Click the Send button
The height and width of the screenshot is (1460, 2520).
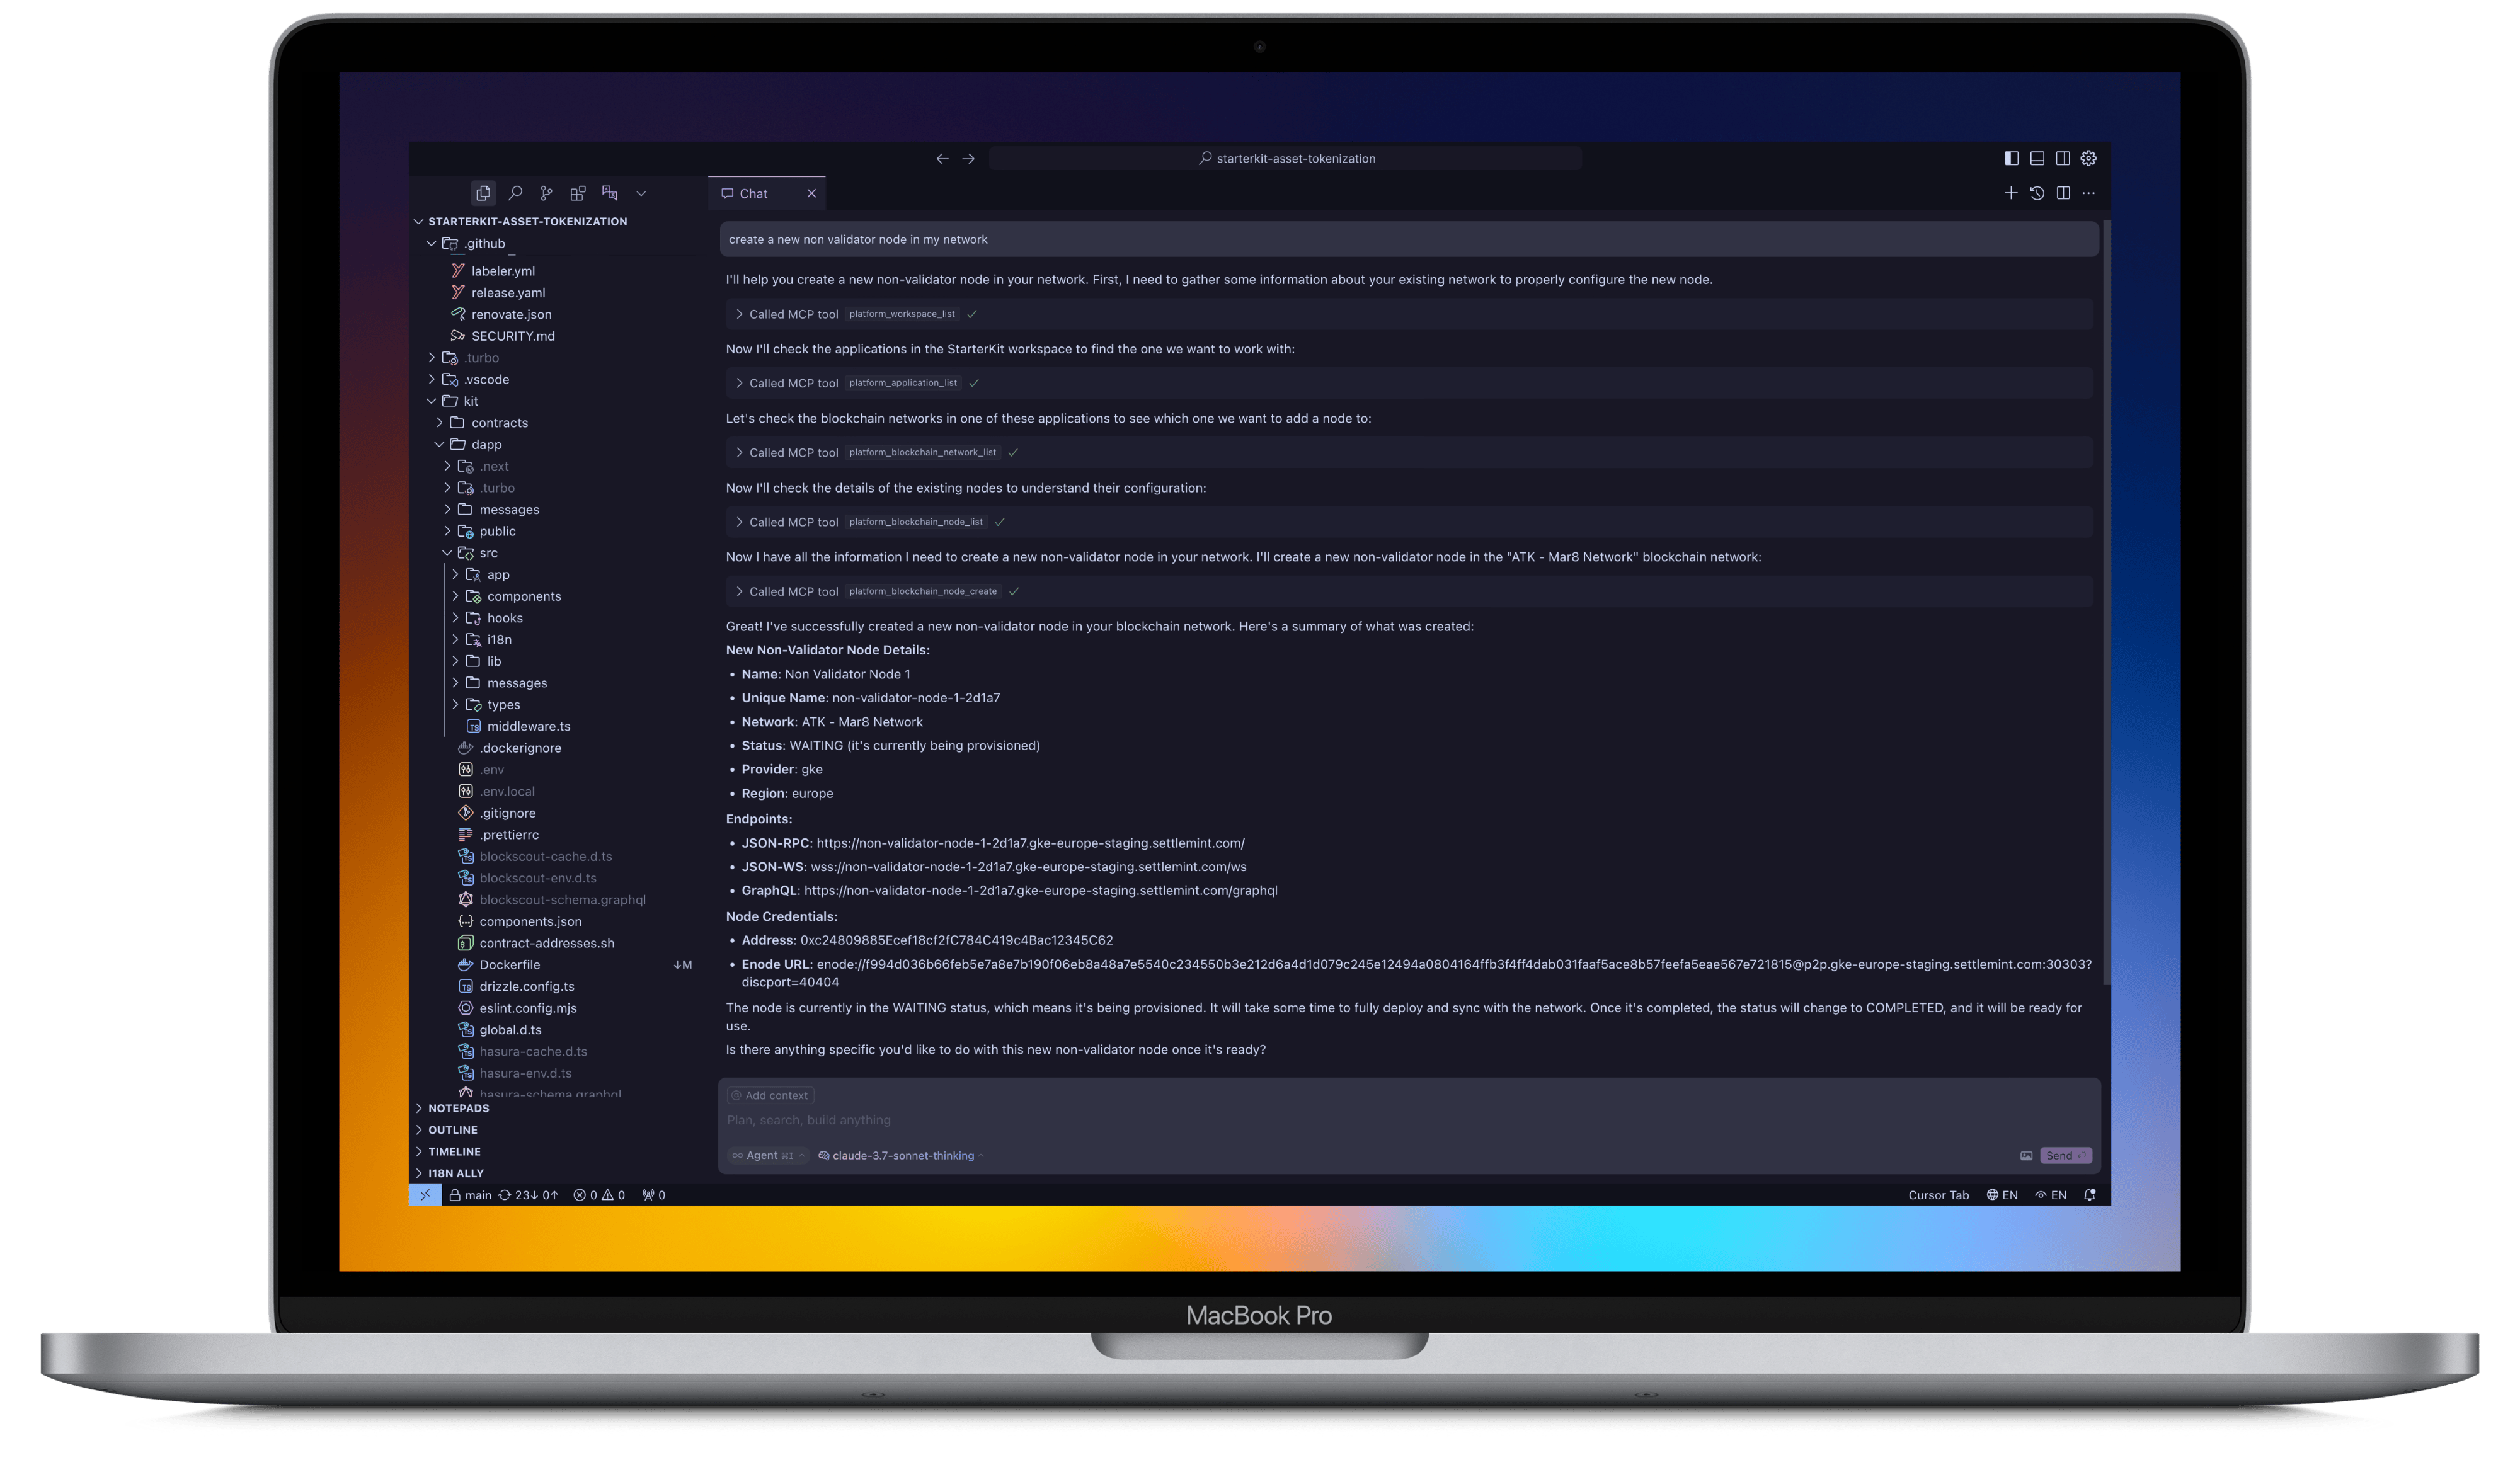tap(2065, 1155)
